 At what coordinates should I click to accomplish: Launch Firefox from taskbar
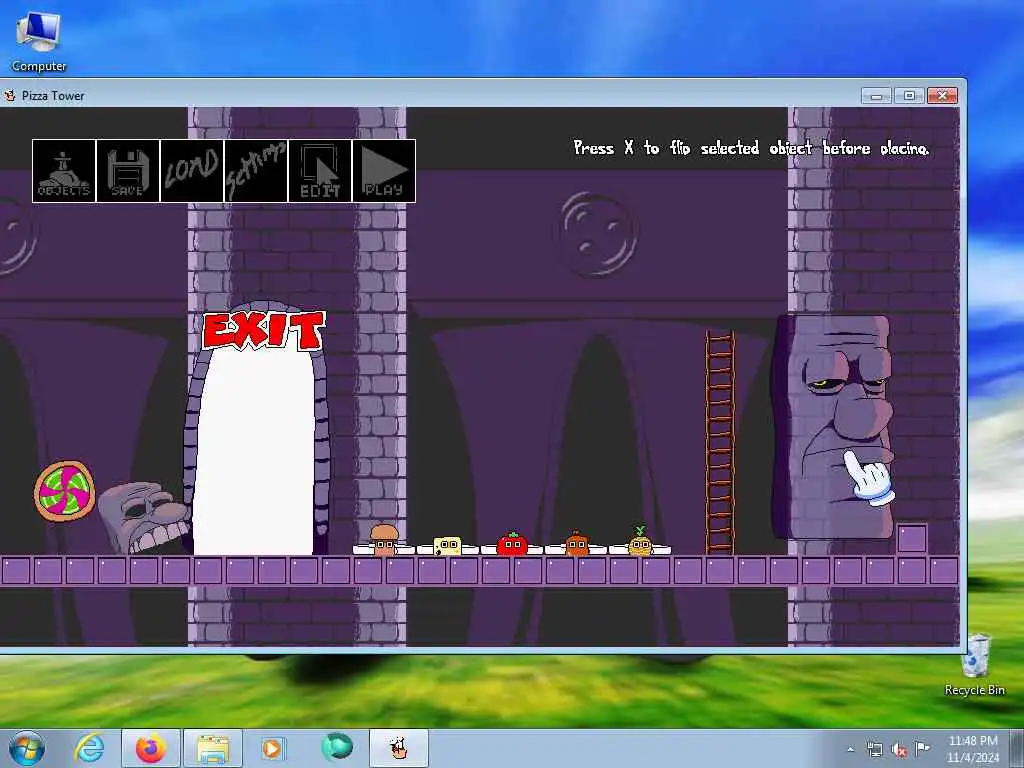coord(151,748)
